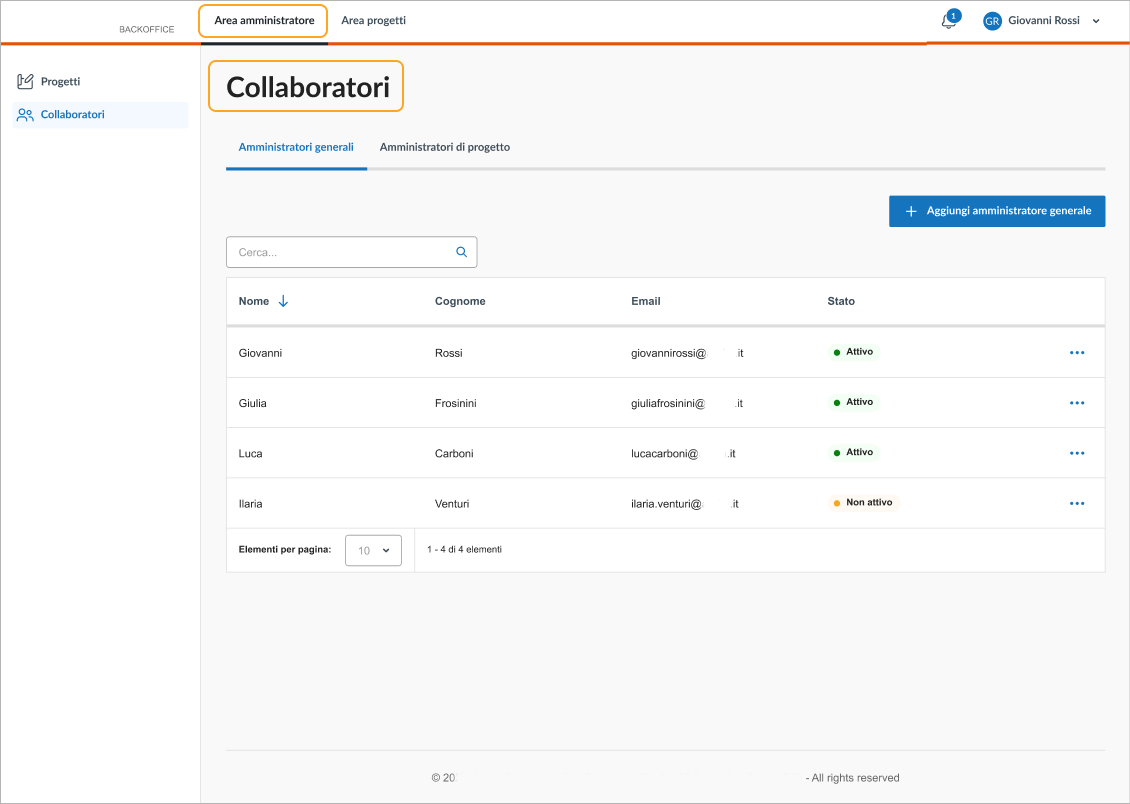The width and height of the screenshot is (1130, 804).
Task: Open three-dot menu for Ilaria Venturi
Action: tap(1077, 503)
